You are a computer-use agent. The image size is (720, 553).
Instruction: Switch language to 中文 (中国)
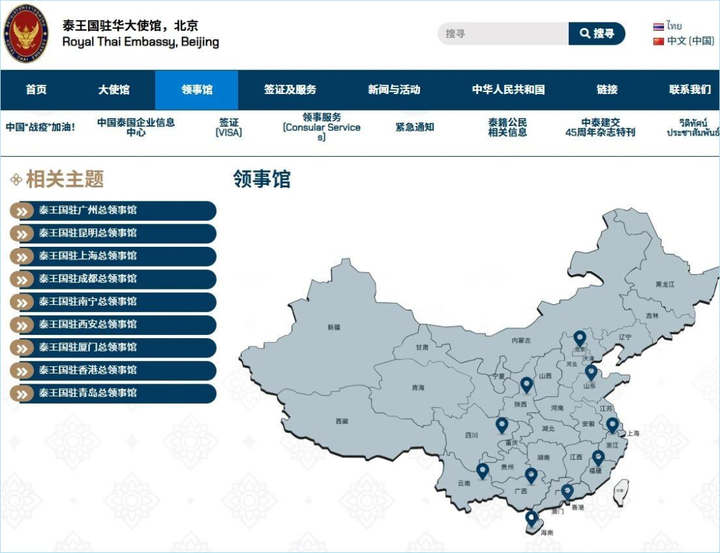pos(683,41)
